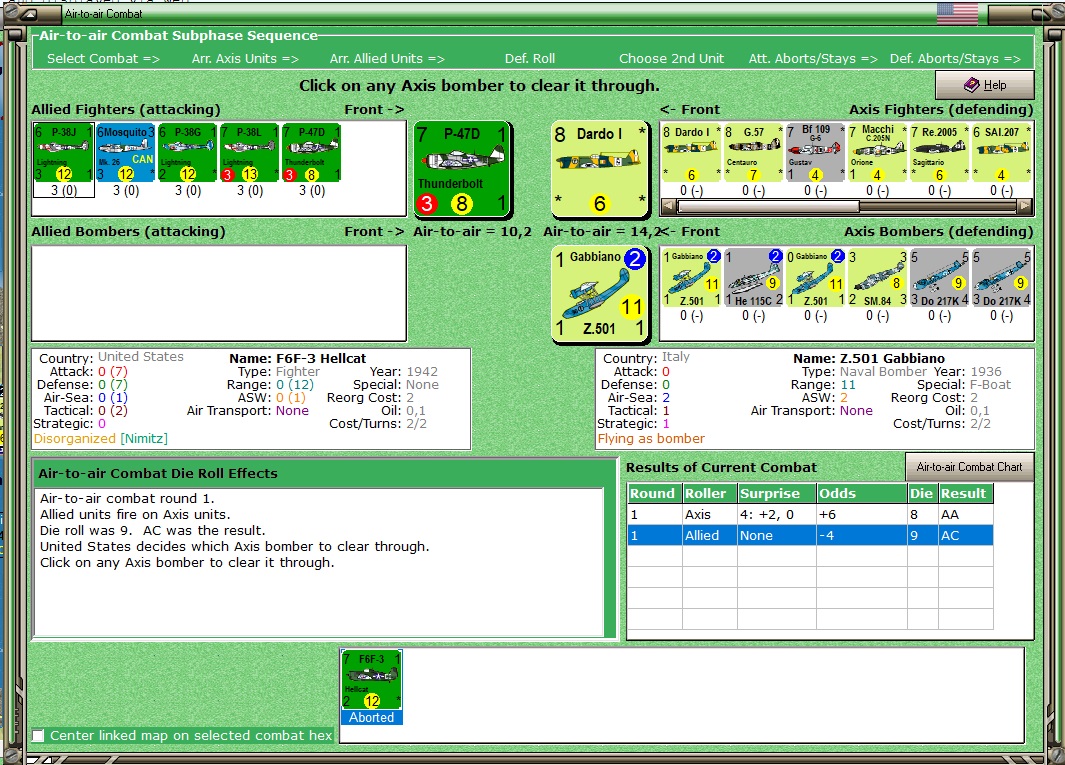Select the P-38J Lightning fighter counter
This screenshot has height=765, width=1065.
[x=63, y=153]
